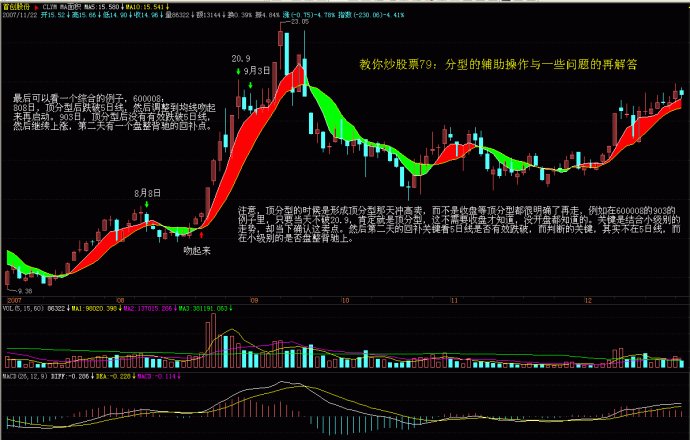Viewport: 690px width, 440px height.
Task: Select the MA10:15.541 value
Action: (145, 7)
